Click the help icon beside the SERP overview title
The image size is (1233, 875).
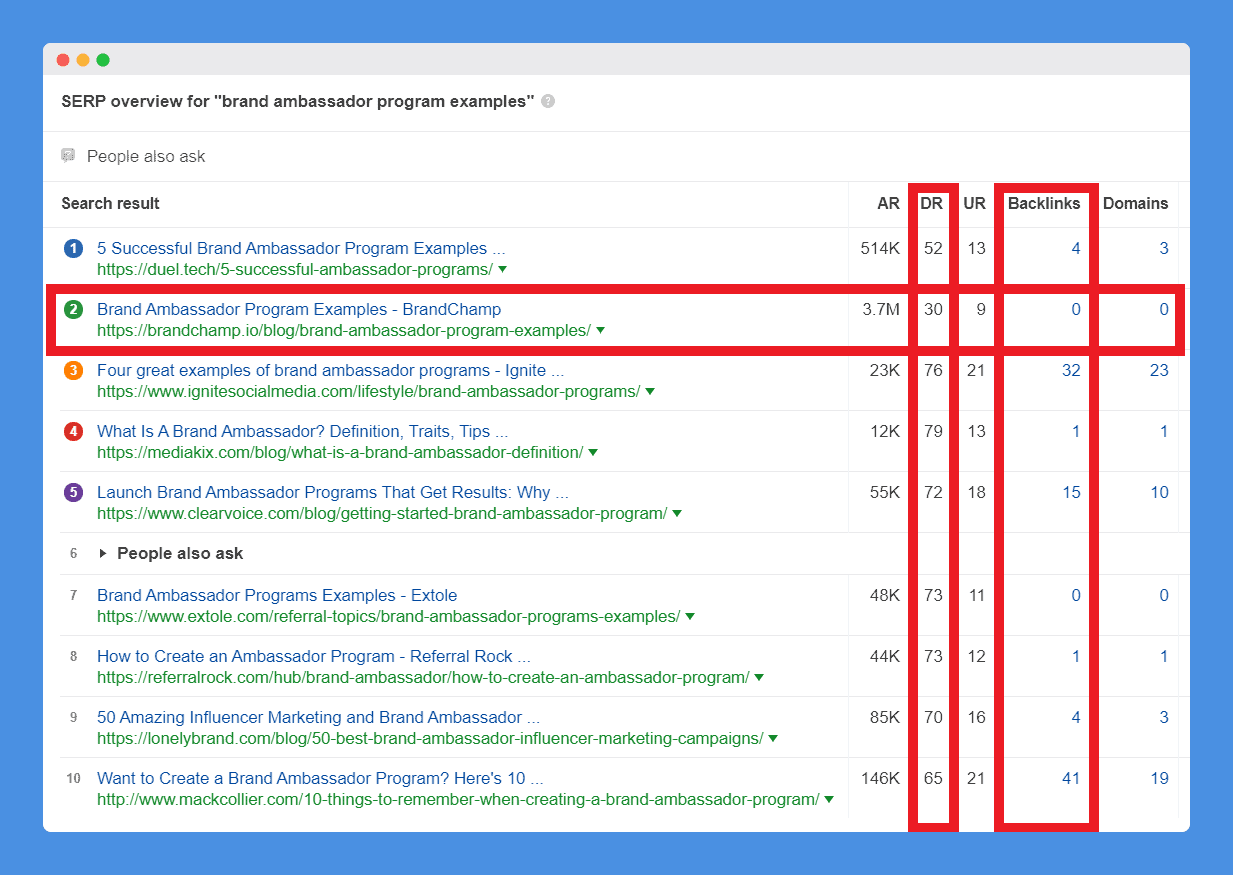pyautogui.click(x=548, y=101)
